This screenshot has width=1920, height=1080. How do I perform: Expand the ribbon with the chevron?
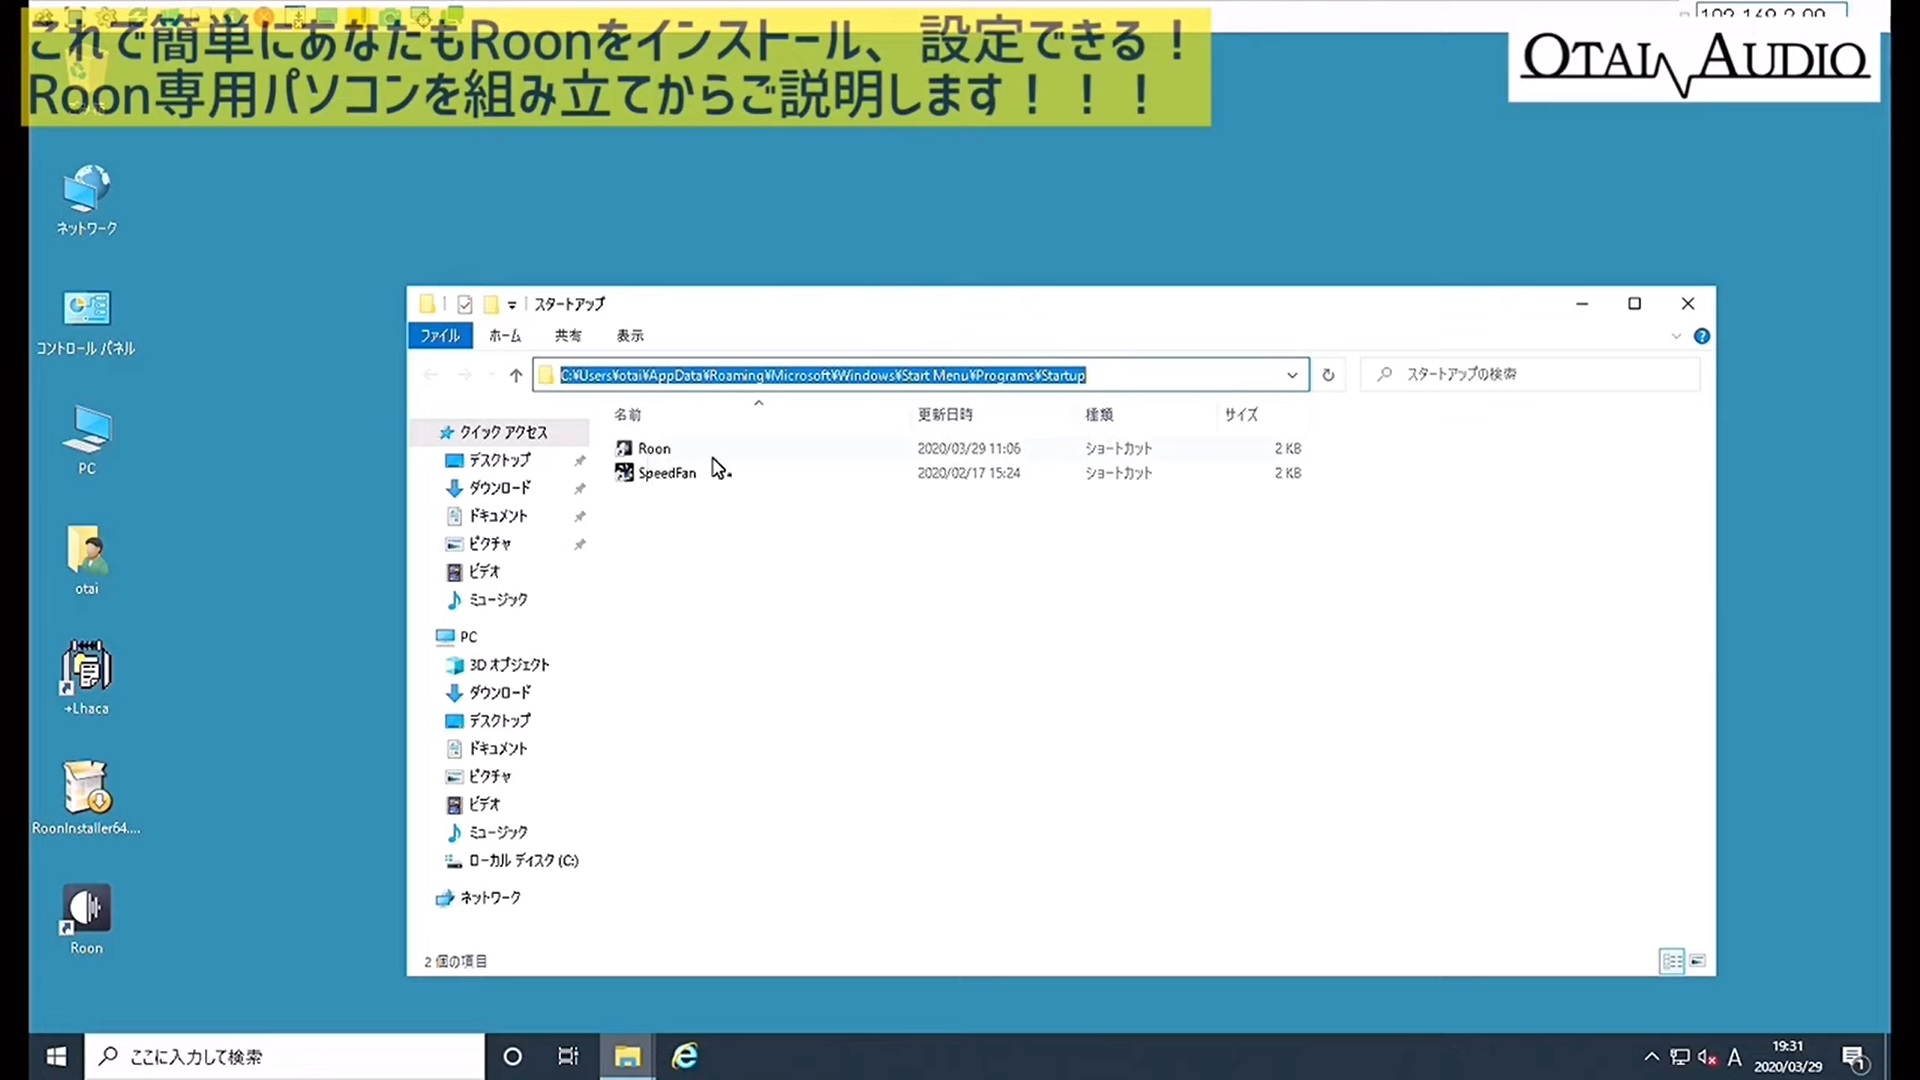tap(1676, 336)
